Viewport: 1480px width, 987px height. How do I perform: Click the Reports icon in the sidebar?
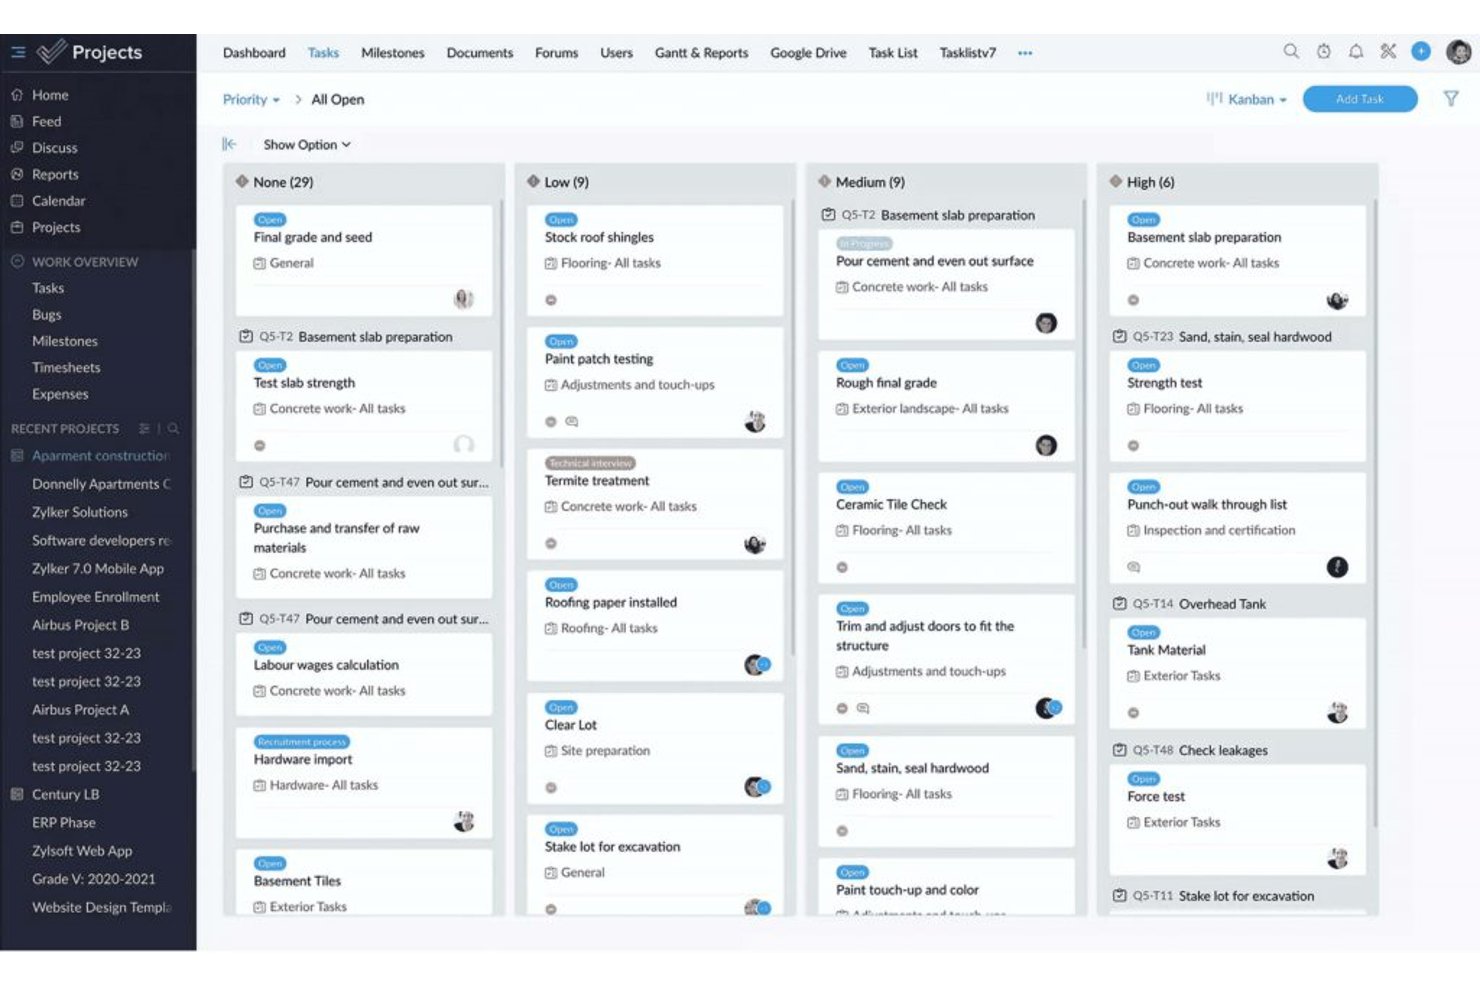click(x=17, y=174)
